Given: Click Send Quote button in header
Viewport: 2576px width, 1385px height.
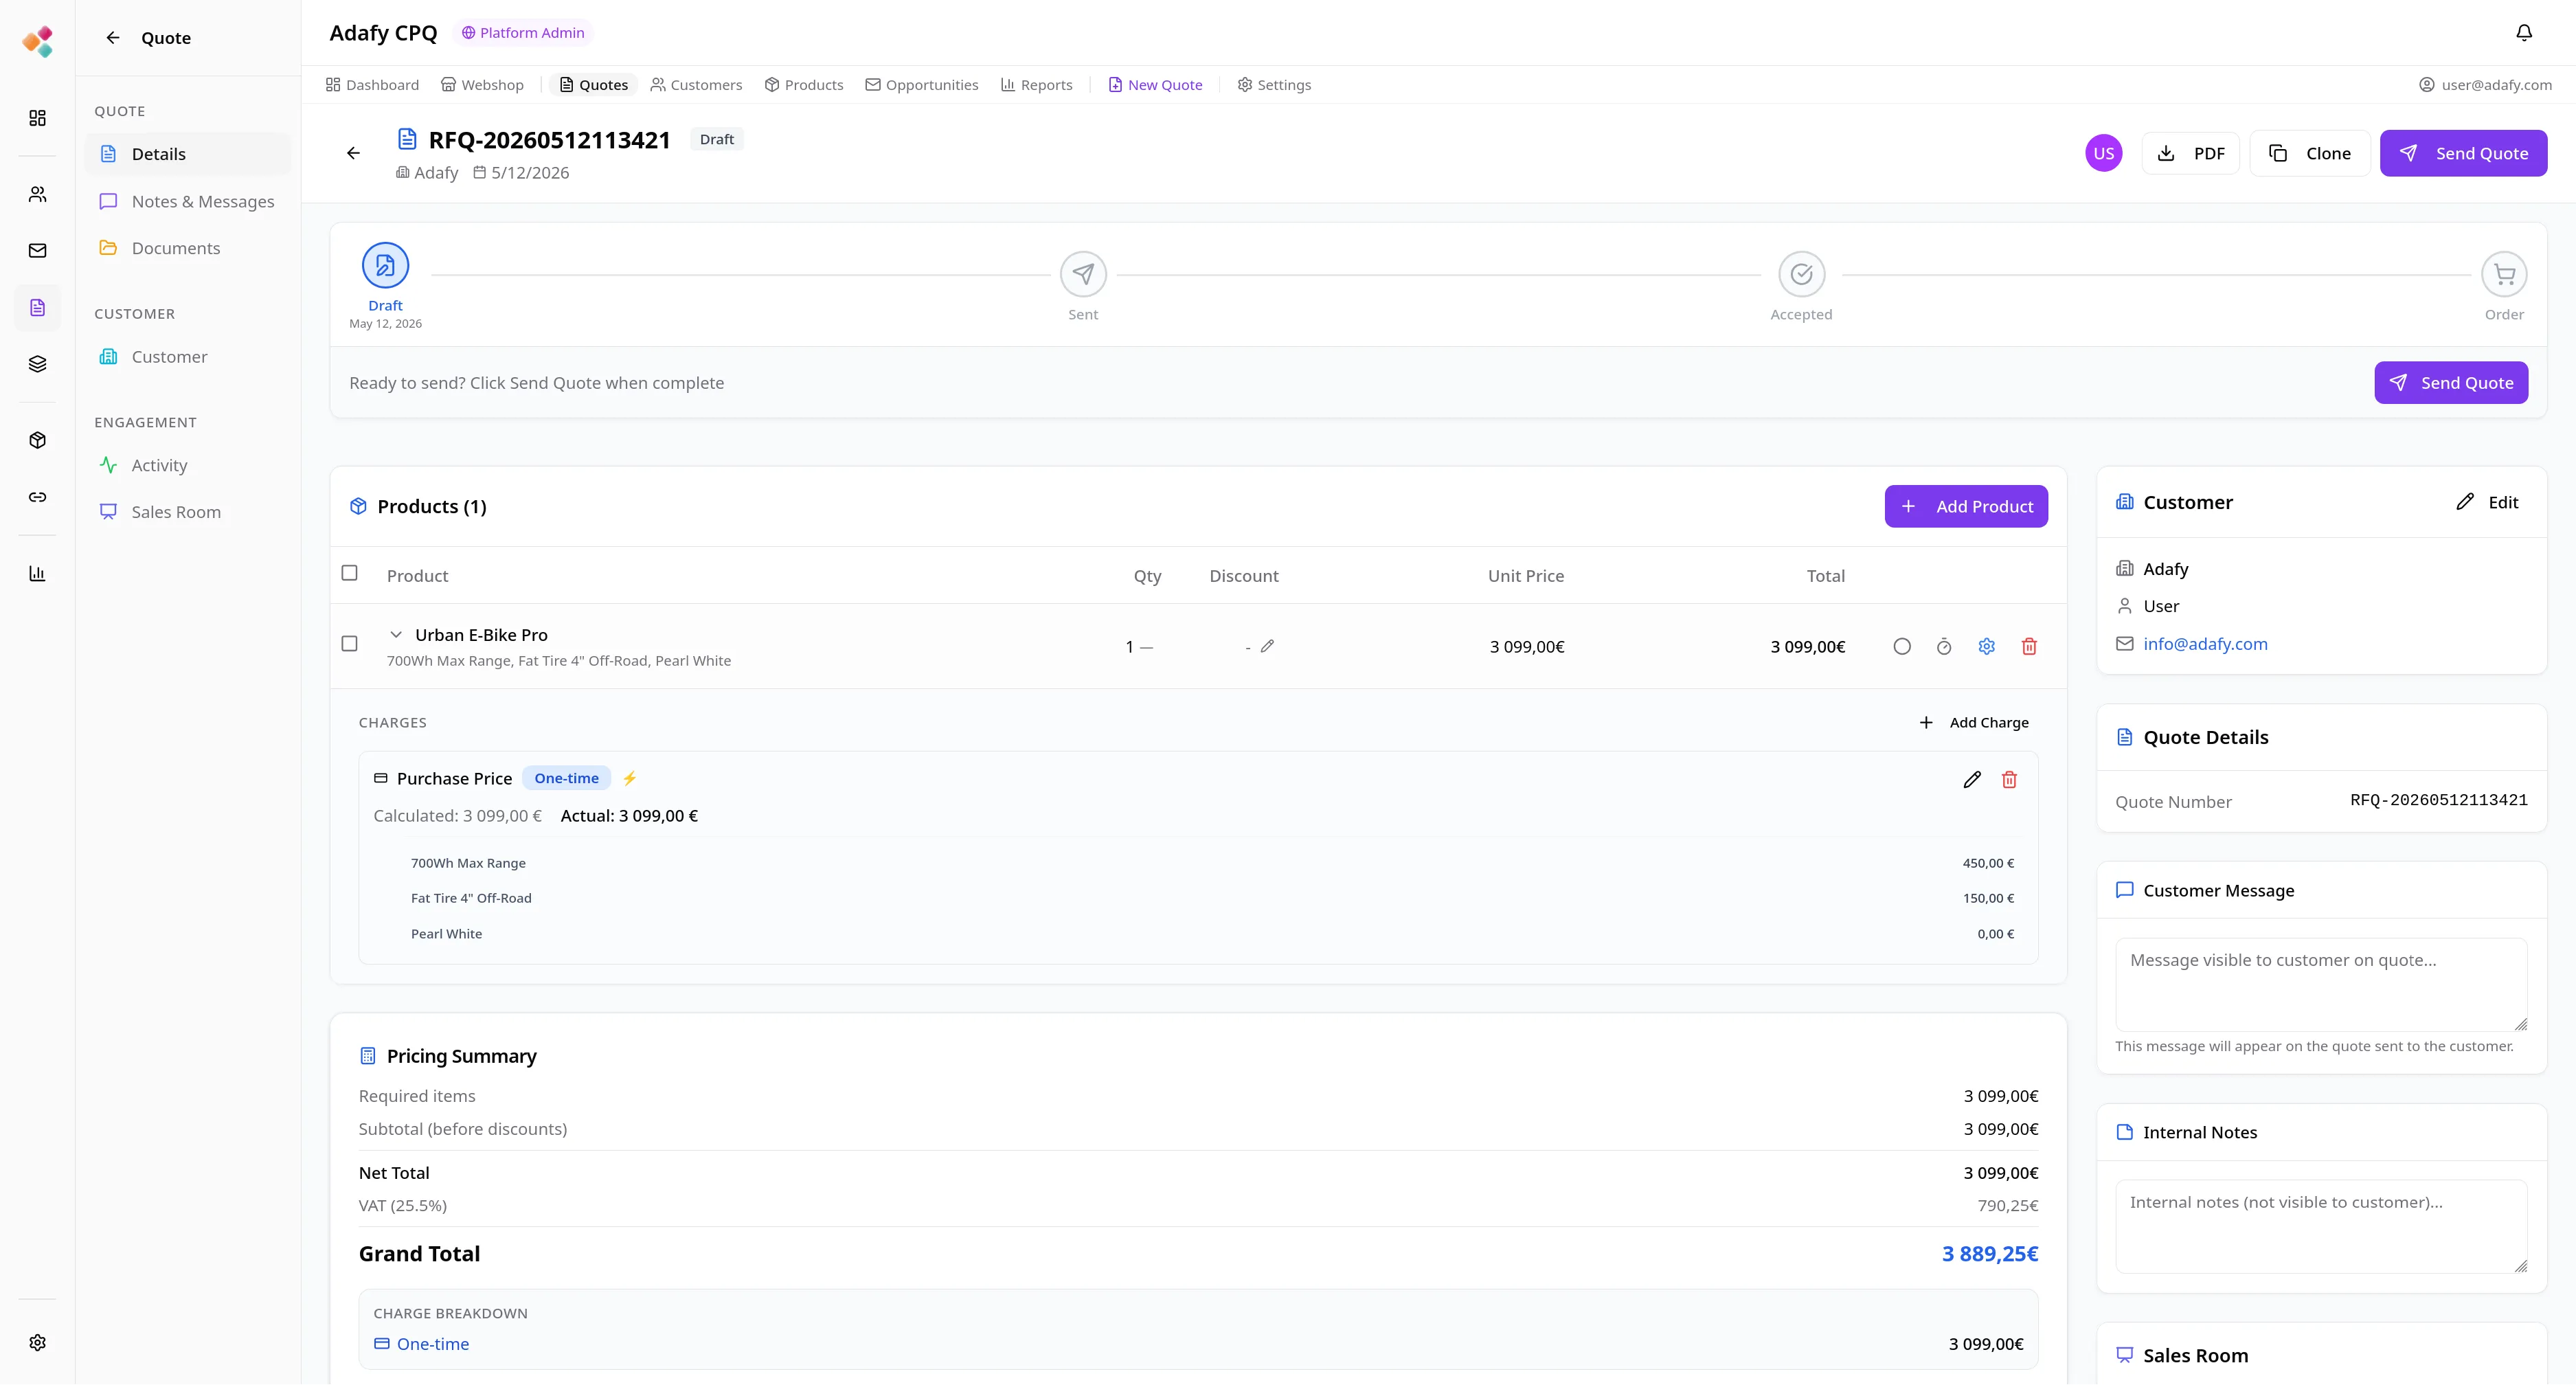Looking at the screenshot, I should point(2463,153).
